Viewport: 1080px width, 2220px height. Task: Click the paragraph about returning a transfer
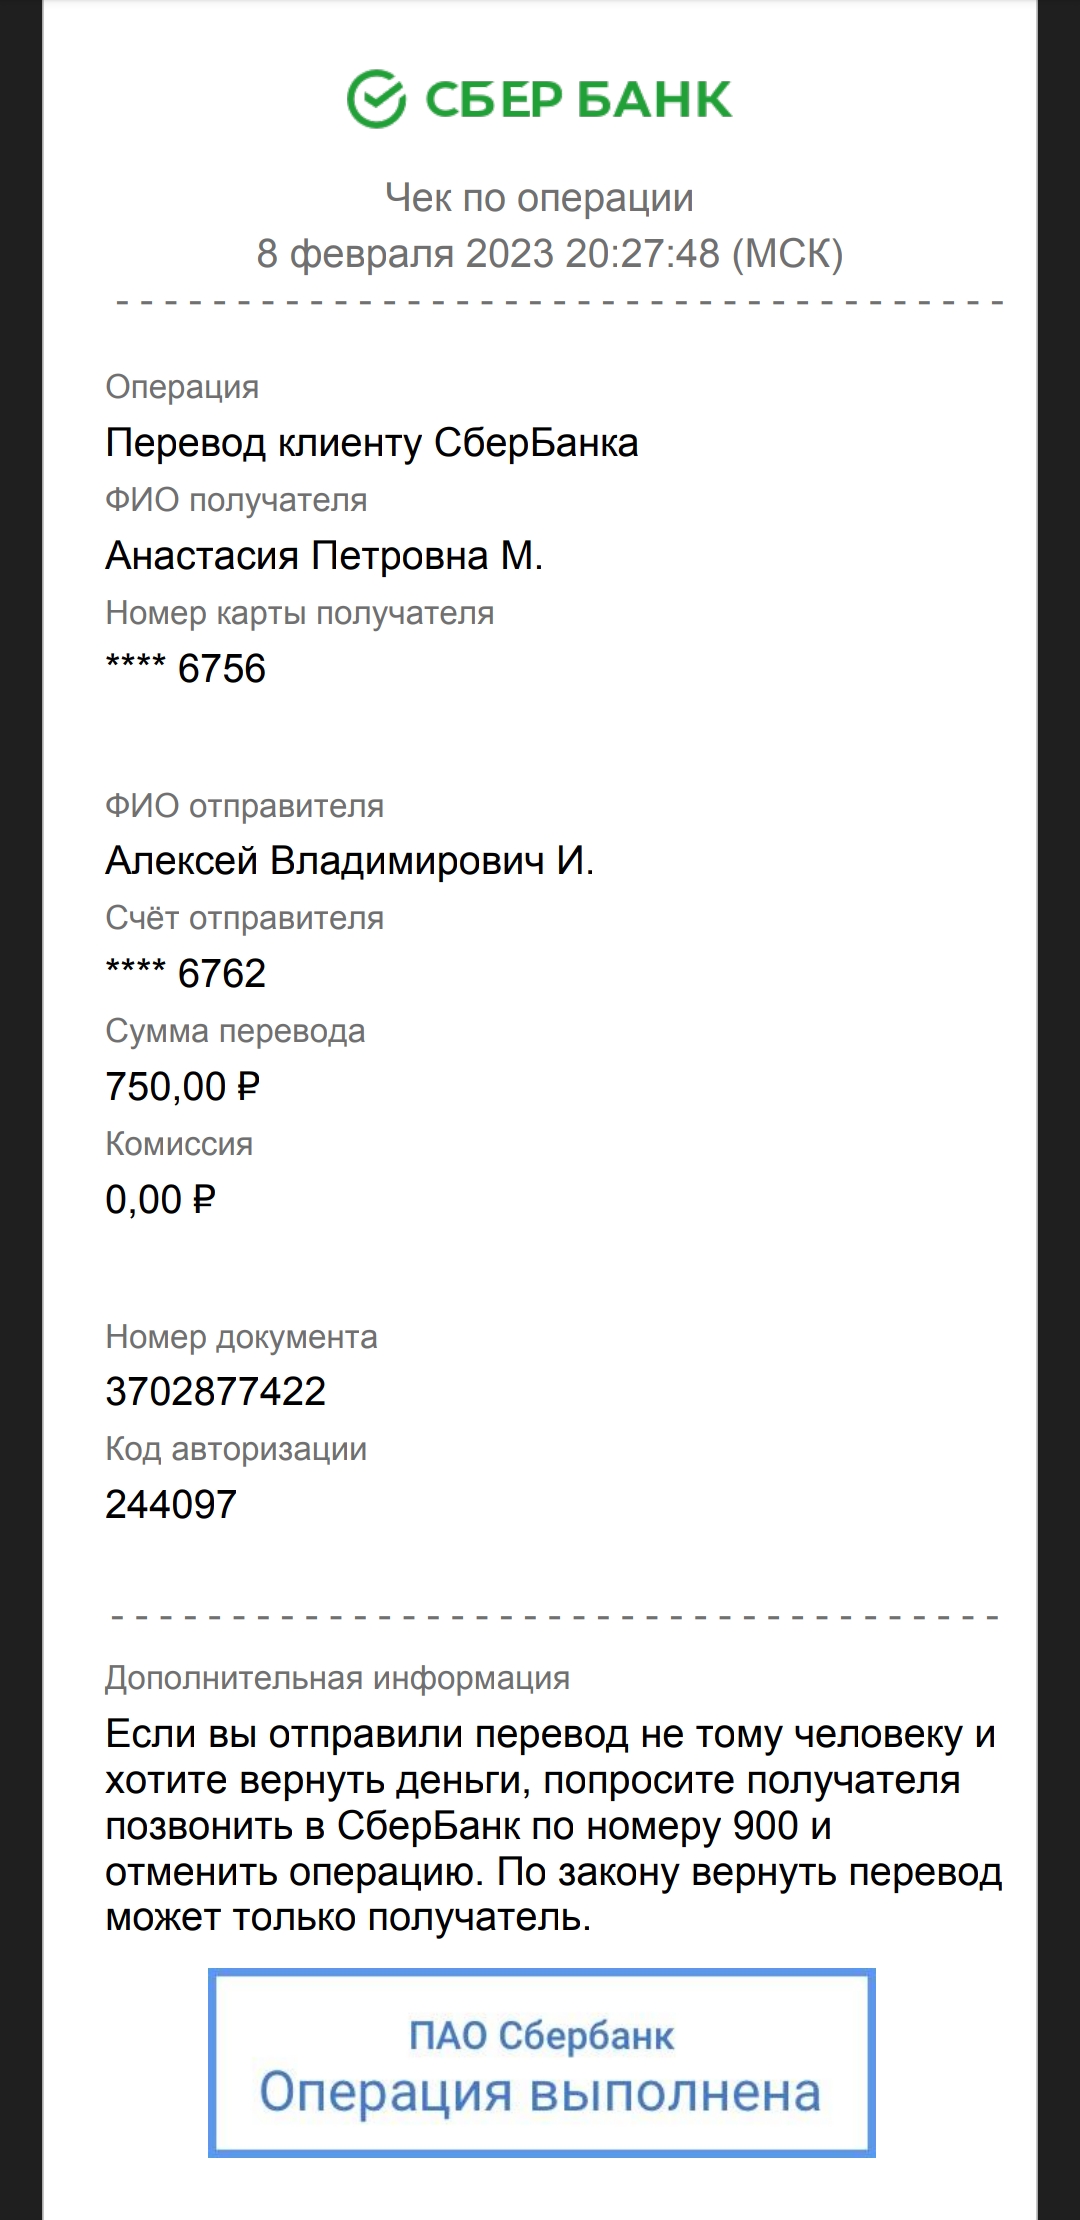[553, 1826]
